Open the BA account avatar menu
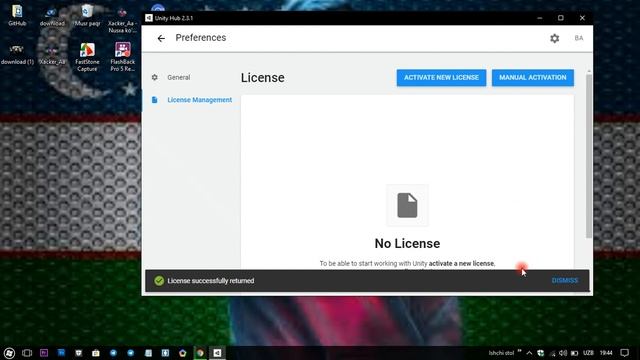 coord(579,38)
